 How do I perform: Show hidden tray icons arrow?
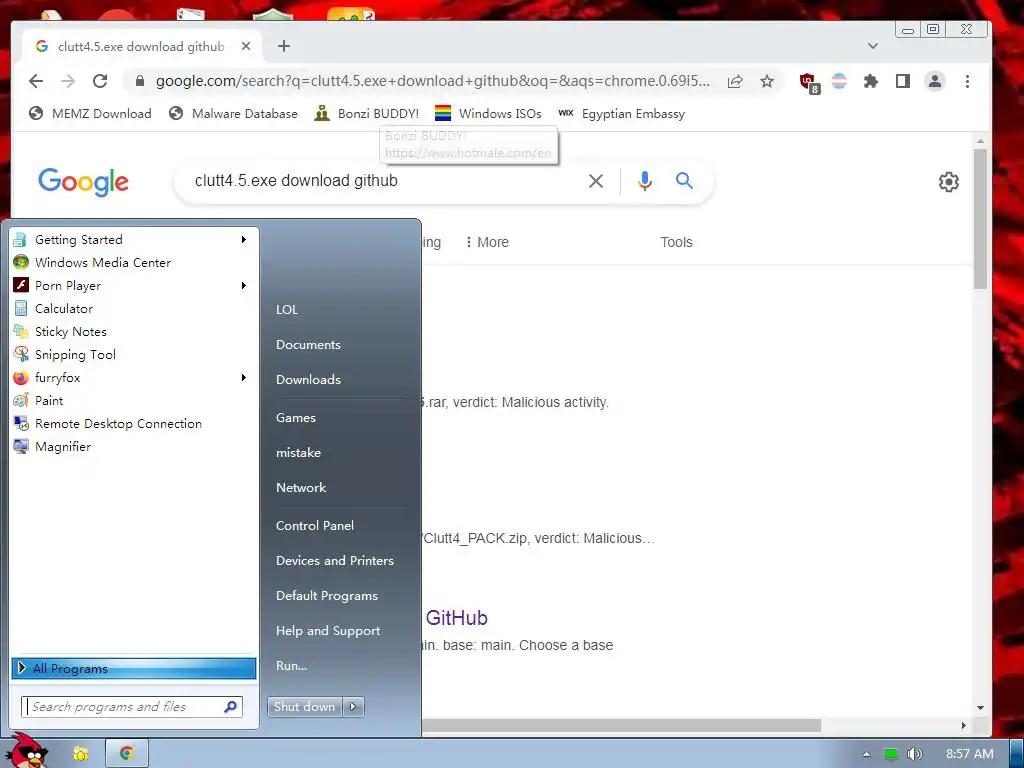pyautogui.click(x=867, y=754)
